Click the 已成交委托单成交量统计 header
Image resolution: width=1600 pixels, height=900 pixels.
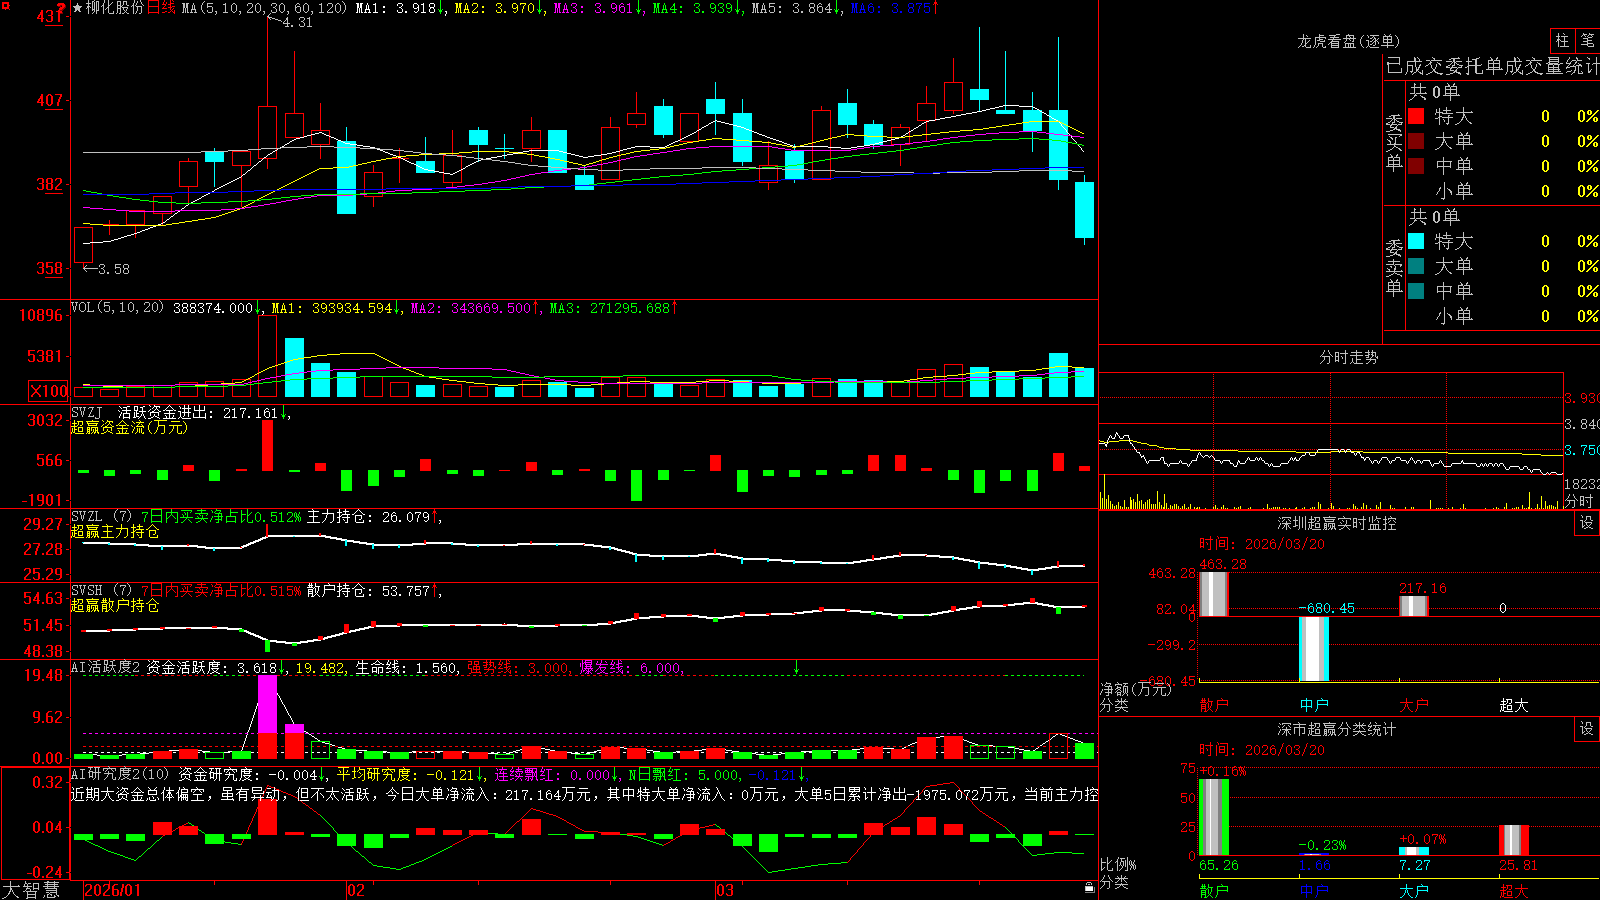point(1493,66)
